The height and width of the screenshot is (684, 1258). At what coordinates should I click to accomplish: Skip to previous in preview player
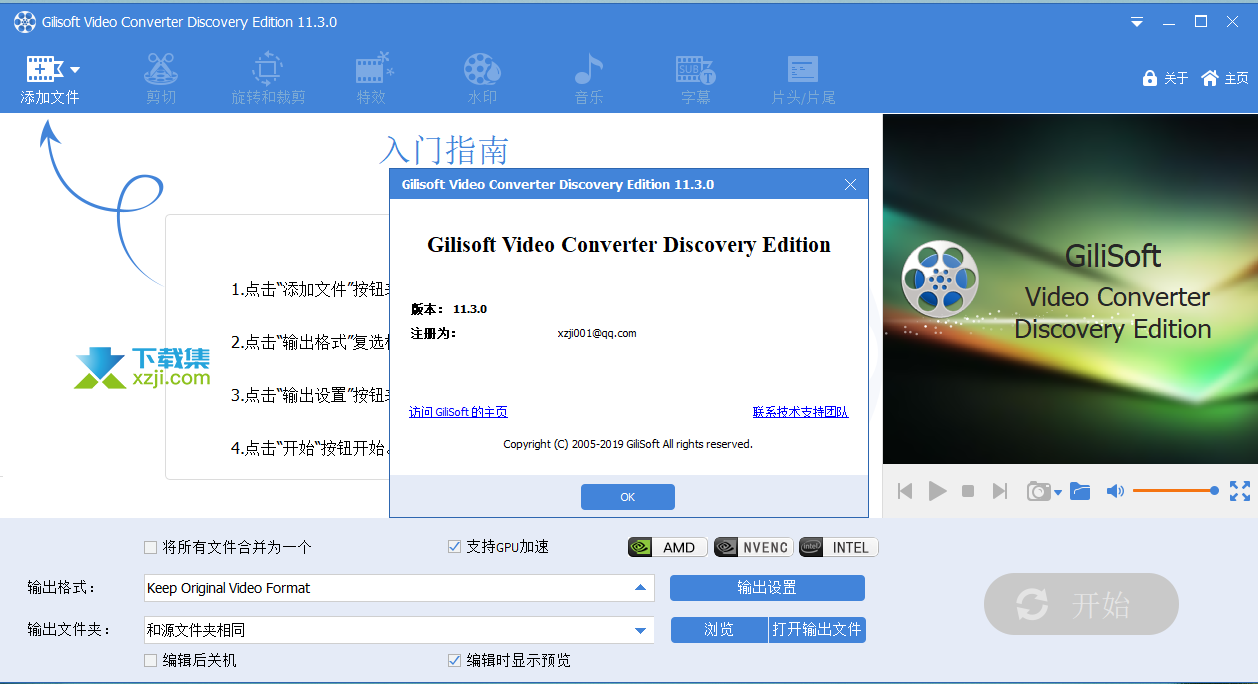click(905, 491)
